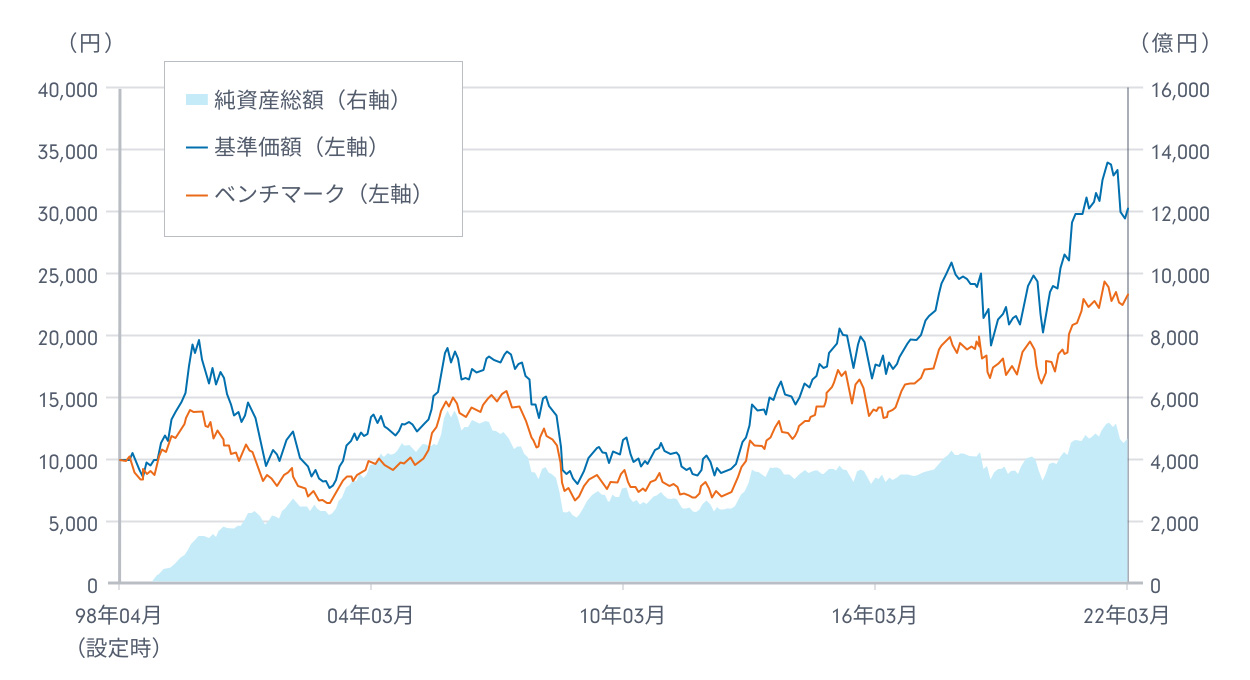
Task: Click the light blue 純資産総額 legend swatch
Action: (196, 99)
